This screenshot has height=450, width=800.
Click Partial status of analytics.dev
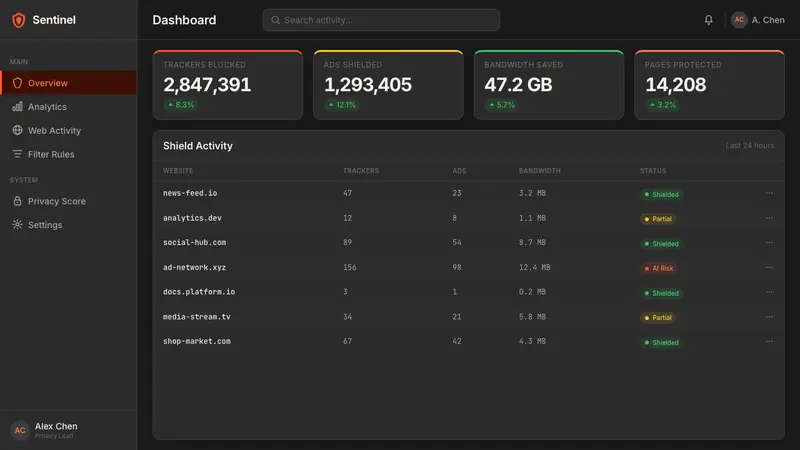pos(658,219)
